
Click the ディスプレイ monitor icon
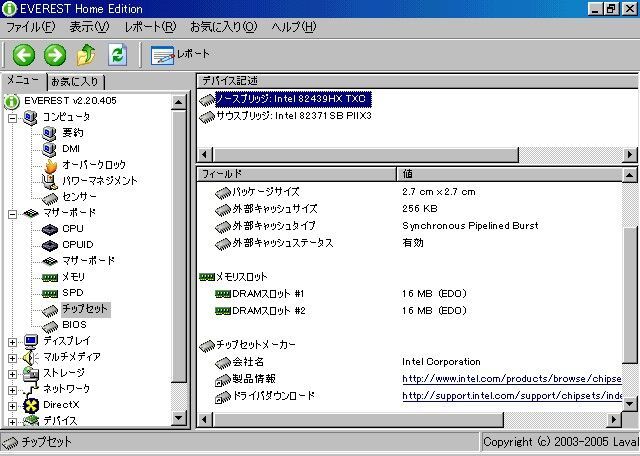pyautogui.click(x=31, y=341)
